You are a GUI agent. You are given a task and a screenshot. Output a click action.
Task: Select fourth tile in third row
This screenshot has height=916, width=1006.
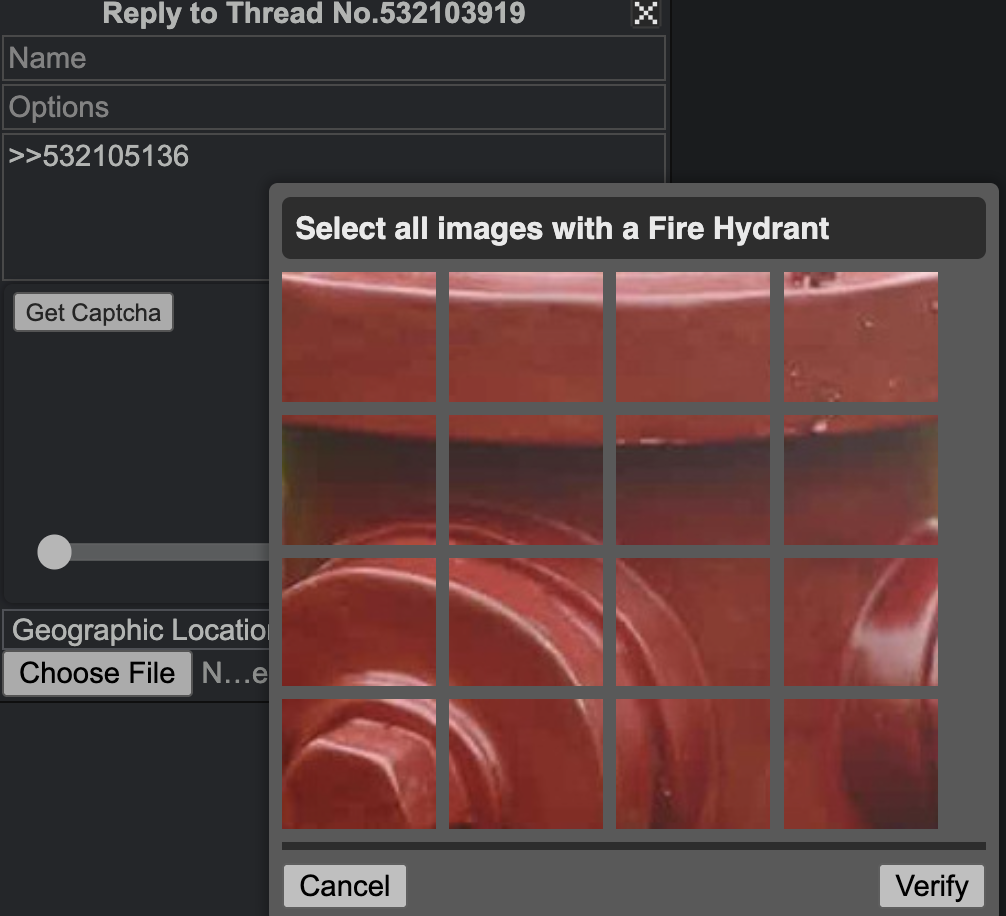(860, 622)
